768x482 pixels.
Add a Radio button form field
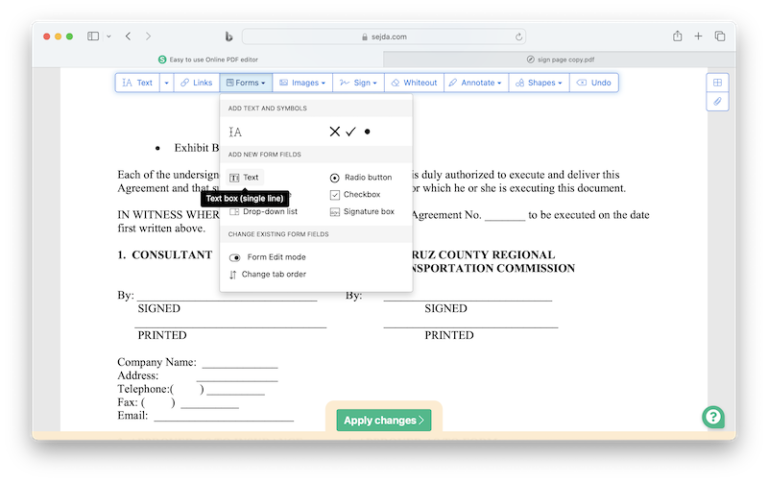[361, 177]
